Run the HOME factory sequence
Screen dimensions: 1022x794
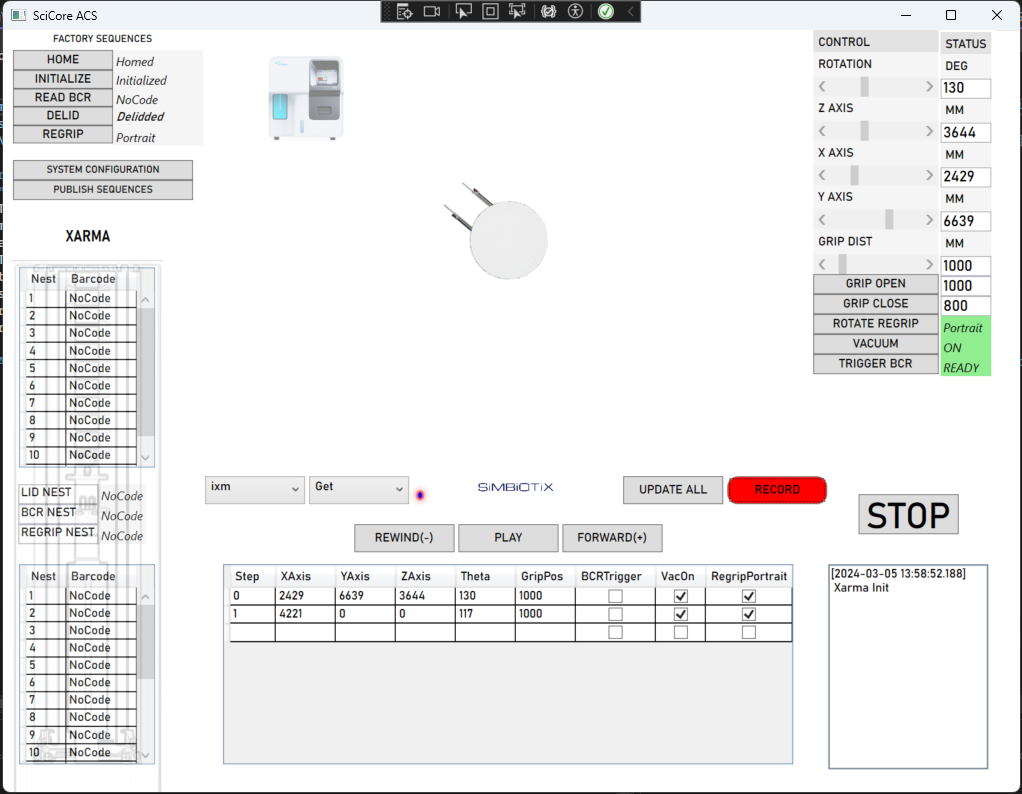point(63,60)
